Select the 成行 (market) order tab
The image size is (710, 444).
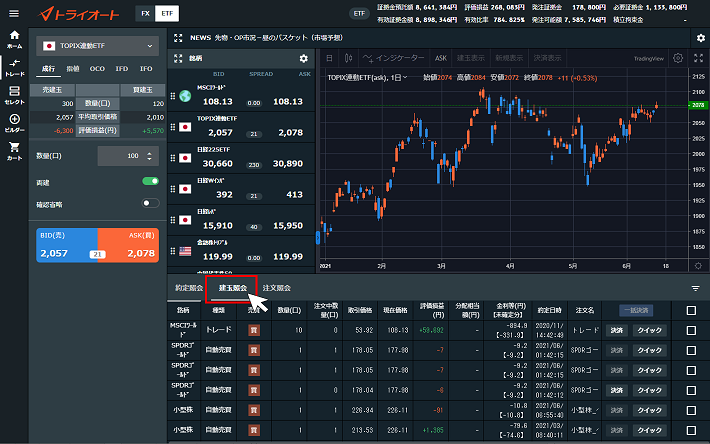48,69
